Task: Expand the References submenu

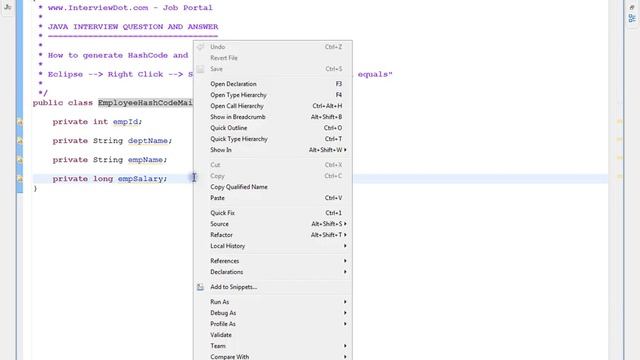Action: (x=272, y=261)
